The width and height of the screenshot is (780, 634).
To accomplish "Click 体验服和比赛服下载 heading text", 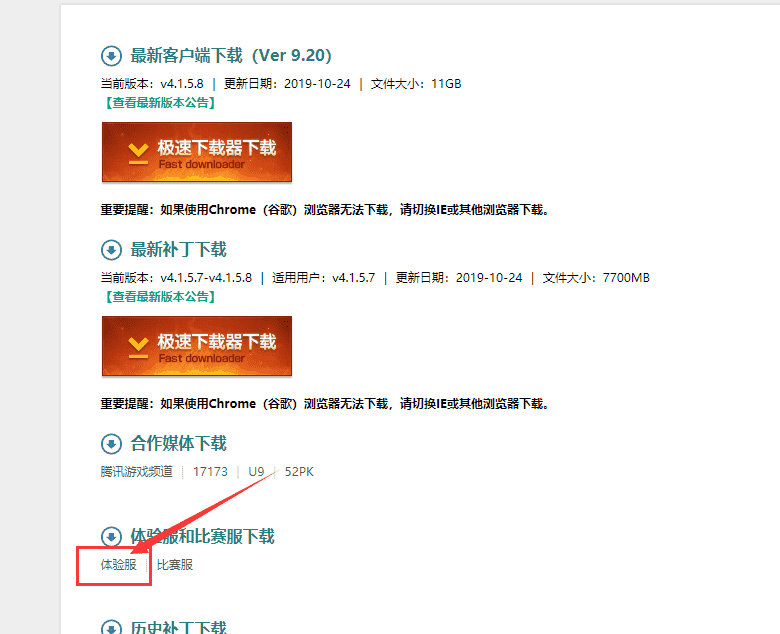I will tap(202, 537).
